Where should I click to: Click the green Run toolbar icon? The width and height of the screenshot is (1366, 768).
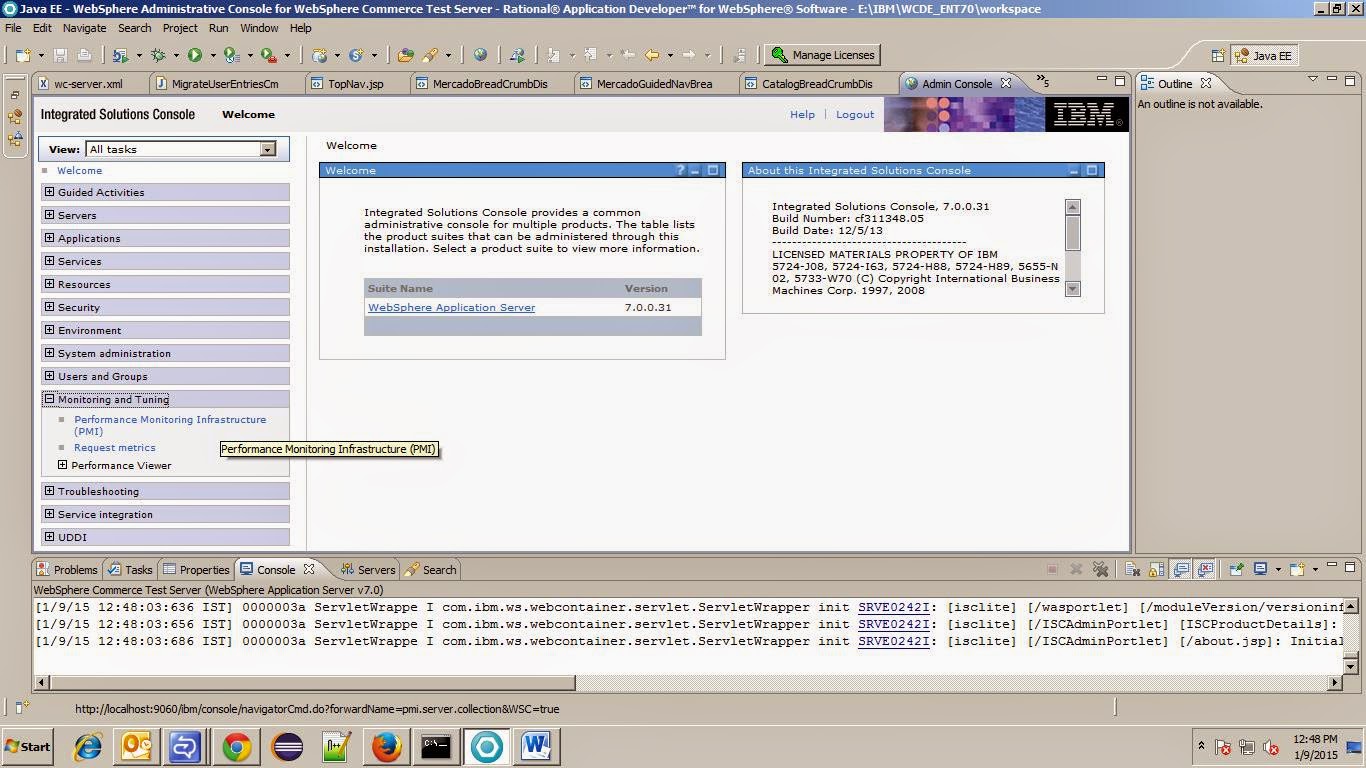[x=195, y=55]
